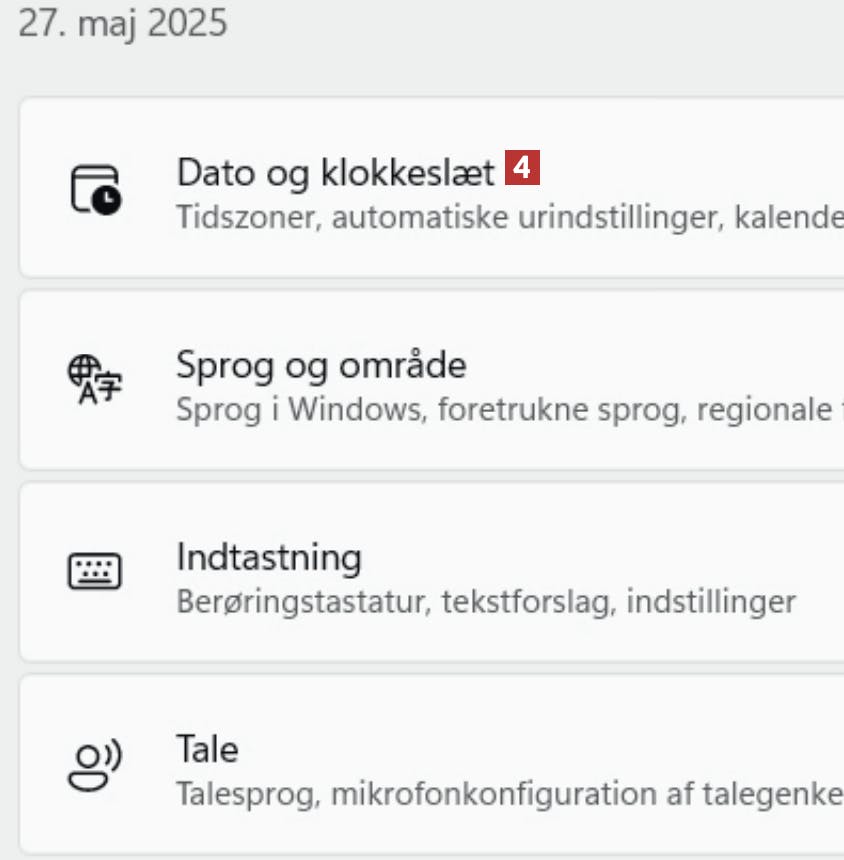Open the "Sprog og område" heading
Screen dimensions: 844x860
click(x=321, y=365)
